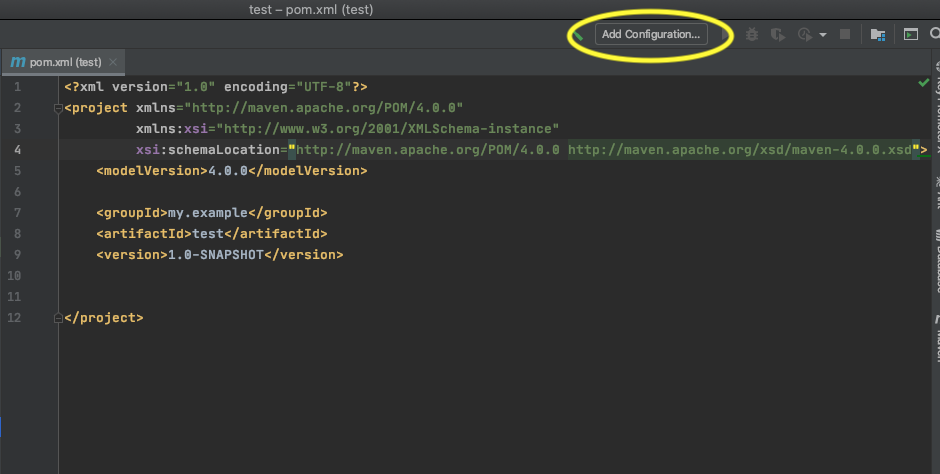Click the version value 1.0-SNAPSHOT
Image resolution: width=940 pixels, height=474 pixels.
click(x=216, y=255)
